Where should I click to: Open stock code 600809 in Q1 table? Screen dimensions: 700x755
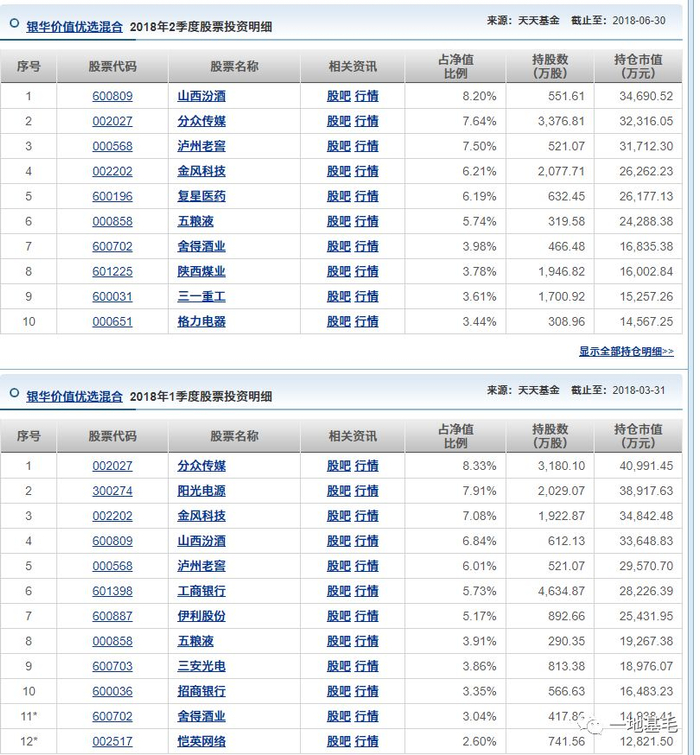coord(112,541)
